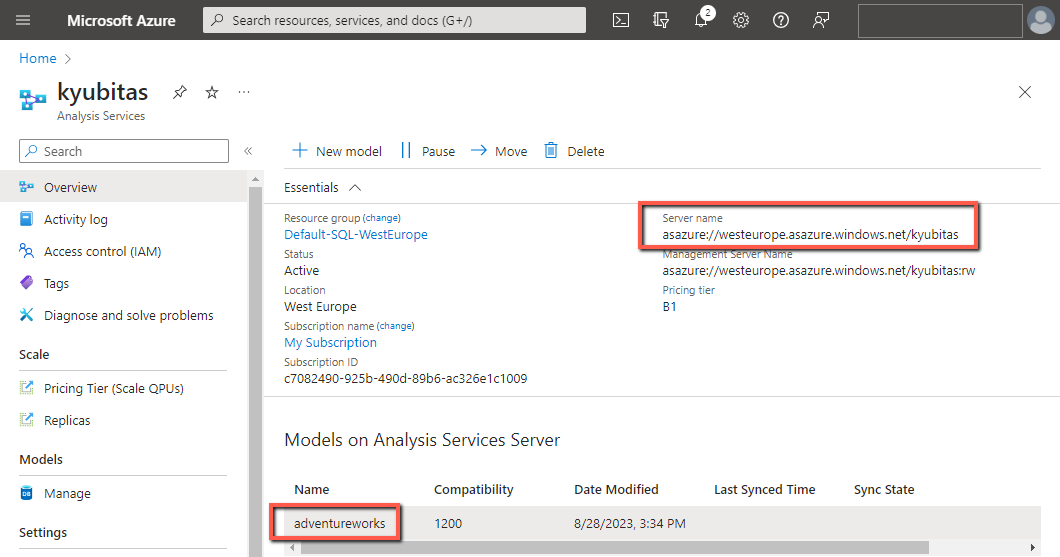
Task: Click the Overview sidebar icon
Action: 26,187
